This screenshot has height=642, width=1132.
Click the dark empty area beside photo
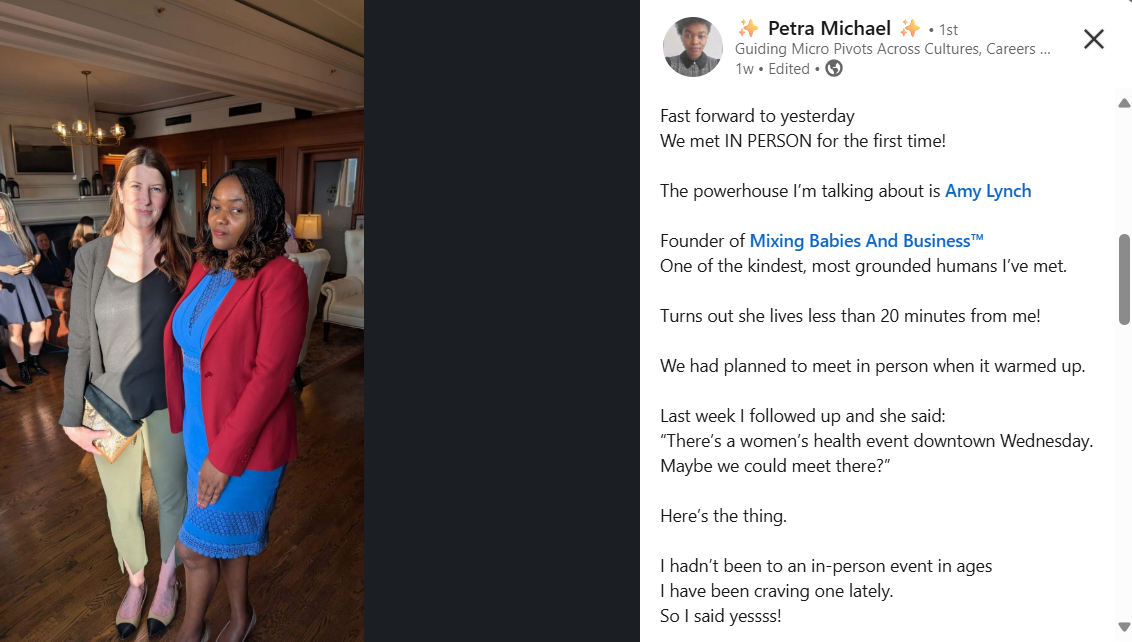click(501, 320)
